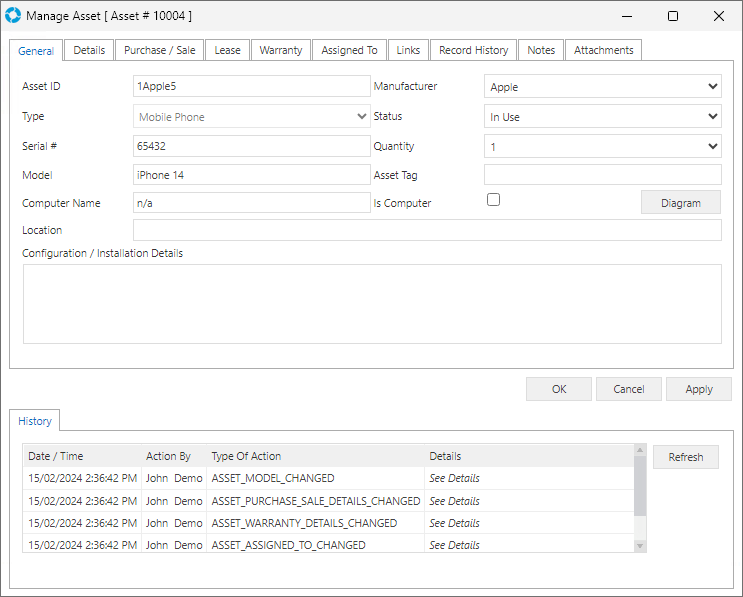Click into the Asset Tag field
Screen dimensions: 743x597
click(x=602, y=175)
